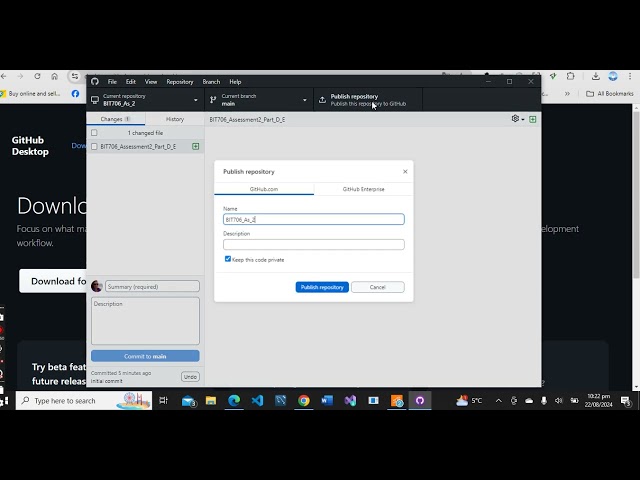Viewport: 640px width, 480px height.
Task: Select the GitHub.com tab
Action: pyautogui.click(x=264, y=189)
